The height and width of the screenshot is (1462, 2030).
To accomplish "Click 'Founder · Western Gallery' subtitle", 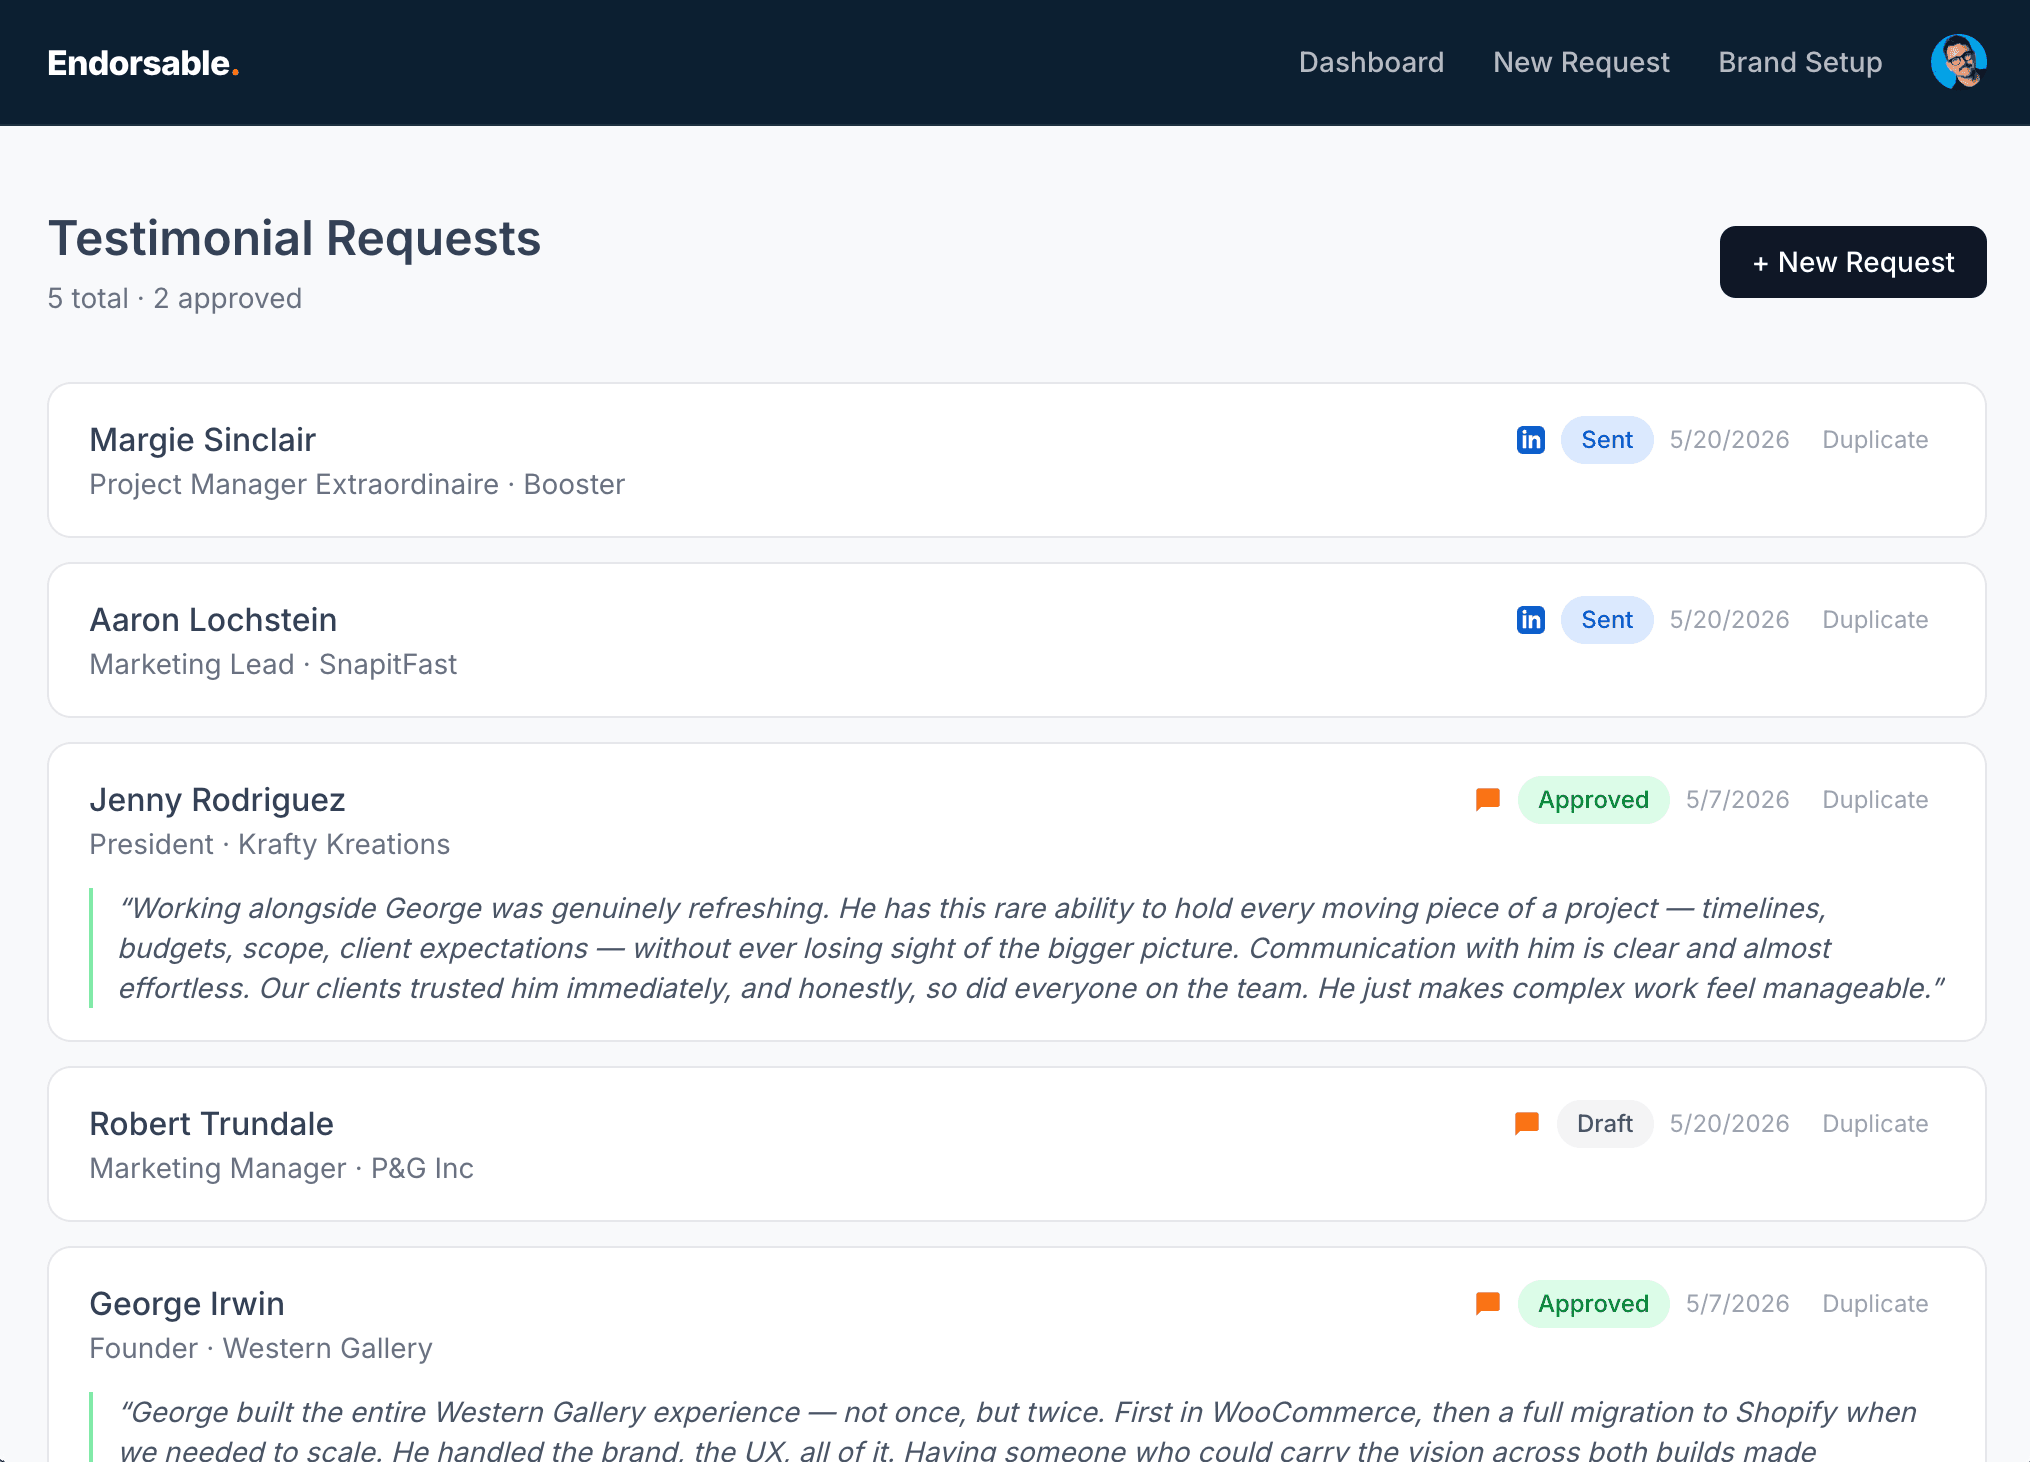I will (x=261, y=1348).
